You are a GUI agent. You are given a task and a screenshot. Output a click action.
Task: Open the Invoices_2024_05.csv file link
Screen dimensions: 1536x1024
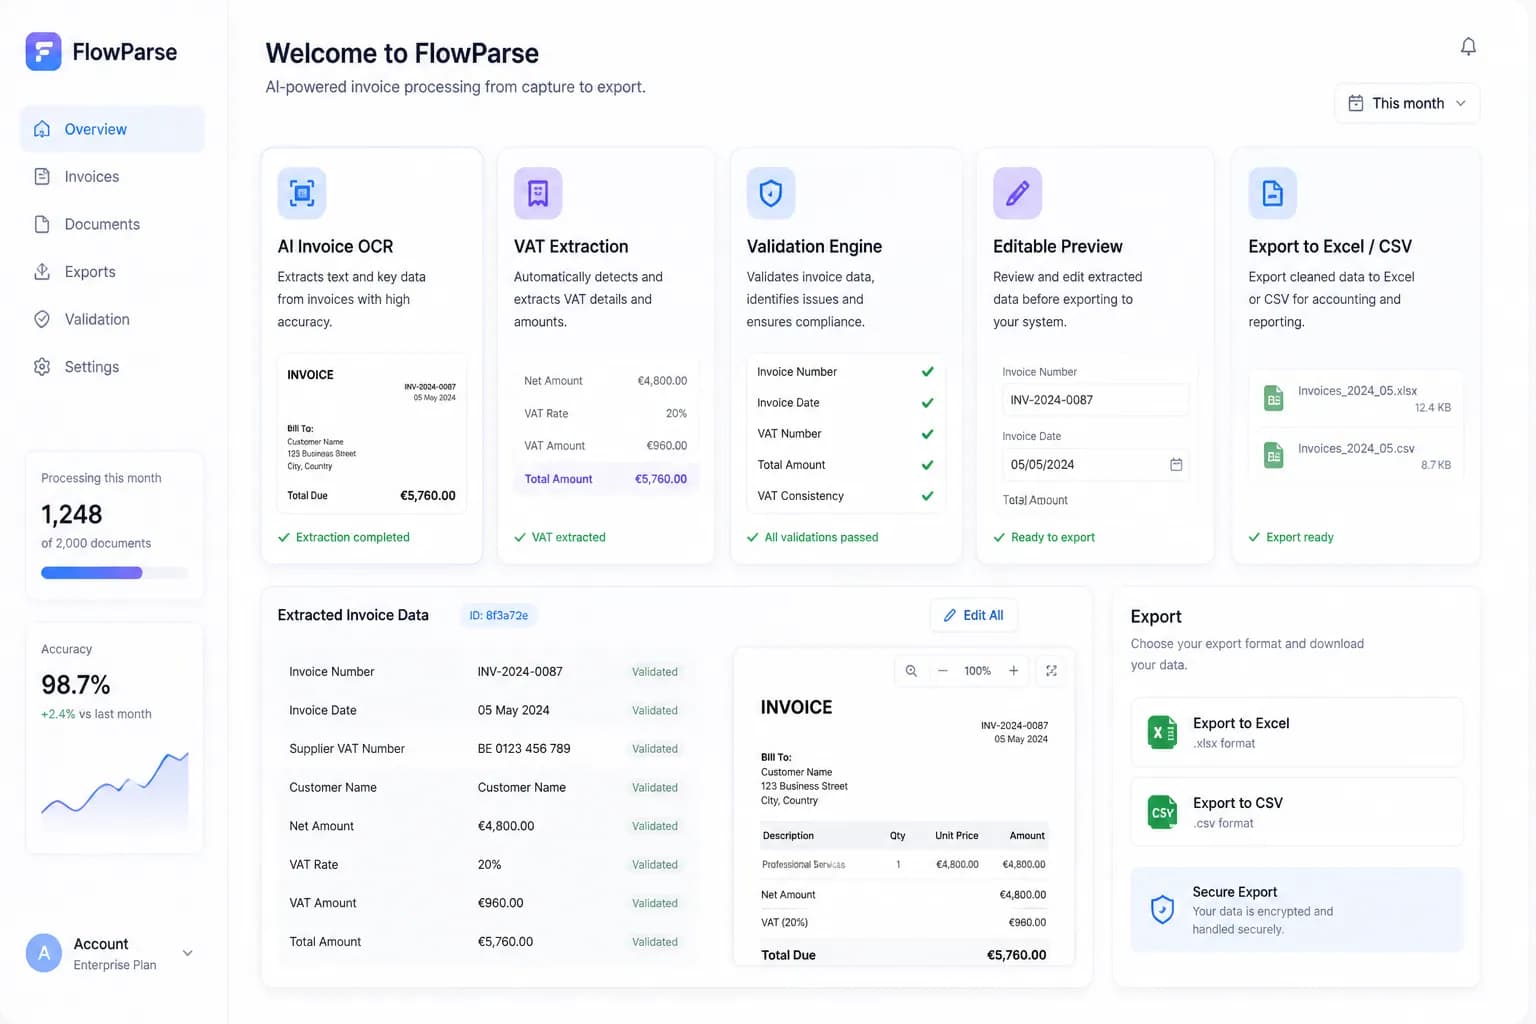click(1356, 449)
